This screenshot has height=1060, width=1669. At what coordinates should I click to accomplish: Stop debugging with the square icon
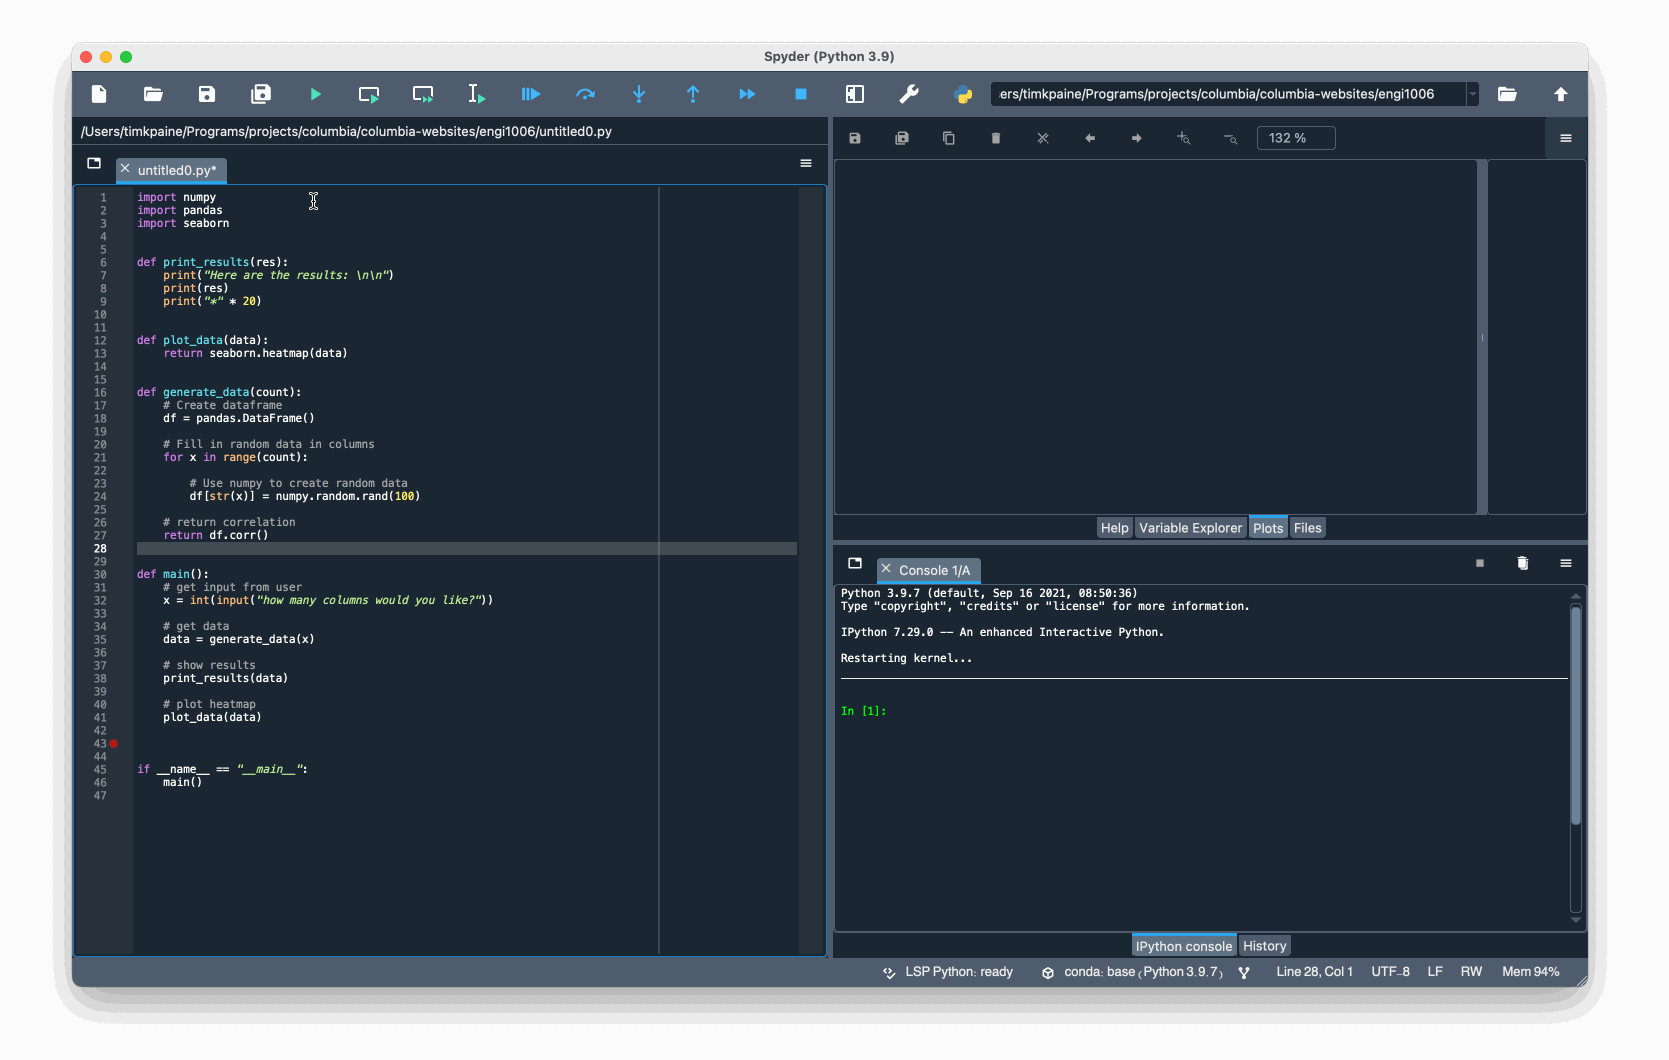[x=801, y=94]
